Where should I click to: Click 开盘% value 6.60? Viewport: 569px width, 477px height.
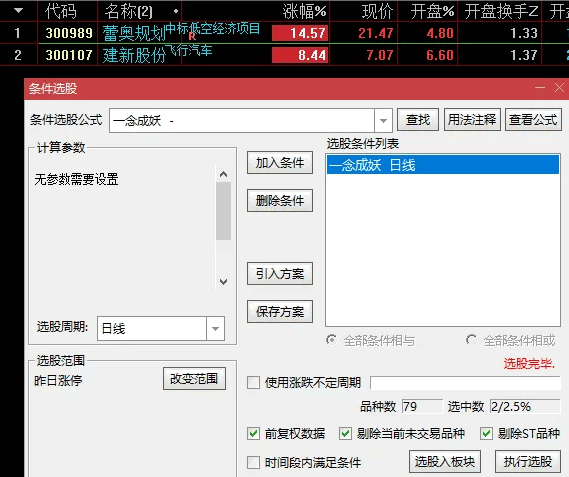pos(440,56)
